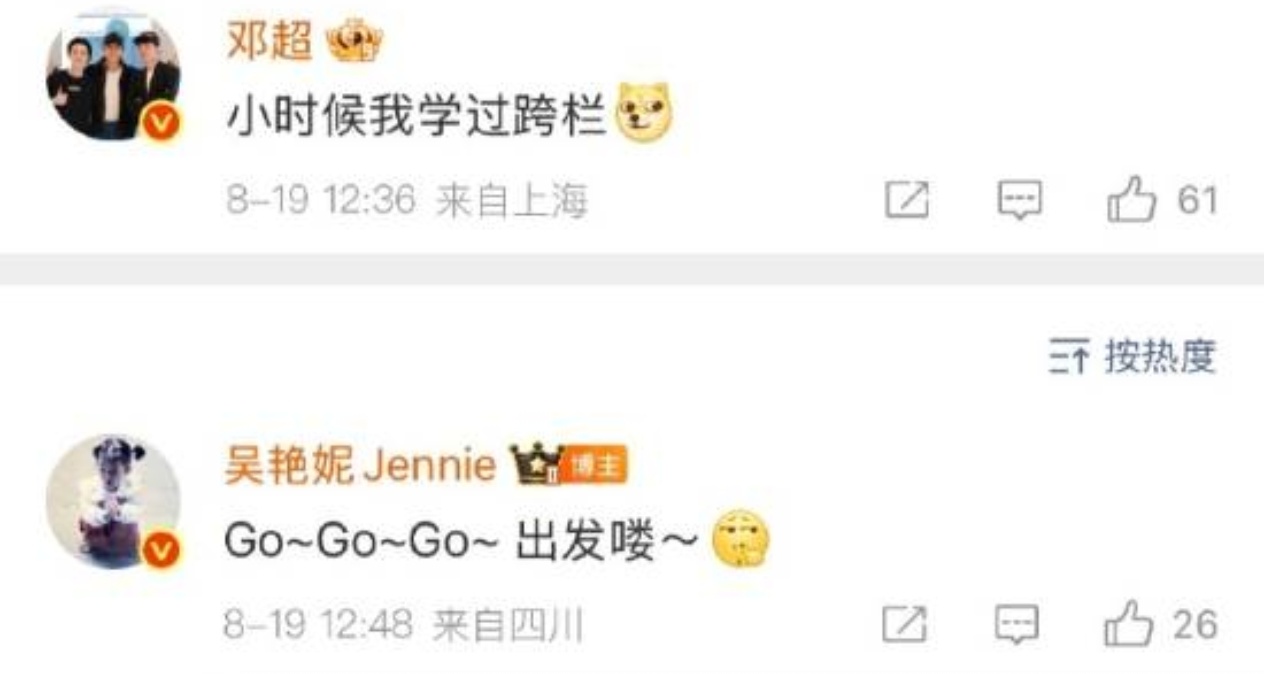1264x674 pixels.
Task: Open 邓超's profile picture
Action: pyautogui.click(x=113, y=73)
